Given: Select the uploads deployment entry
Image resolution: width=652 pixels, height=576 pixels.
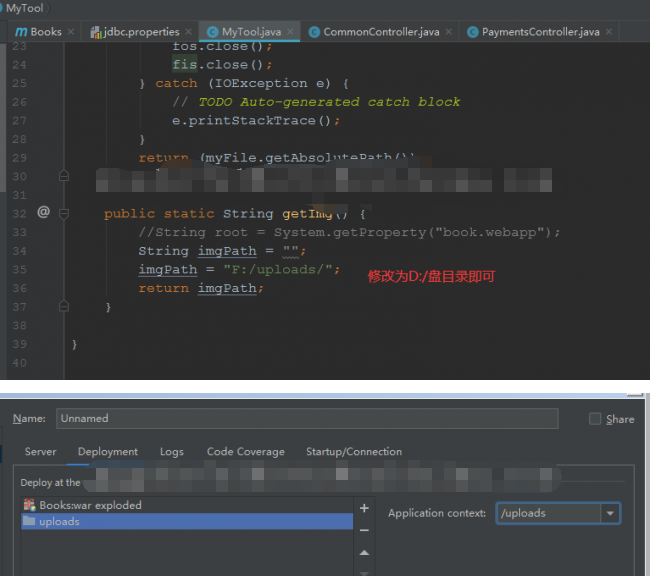Looking at the screenshot, I should [187, 521].
